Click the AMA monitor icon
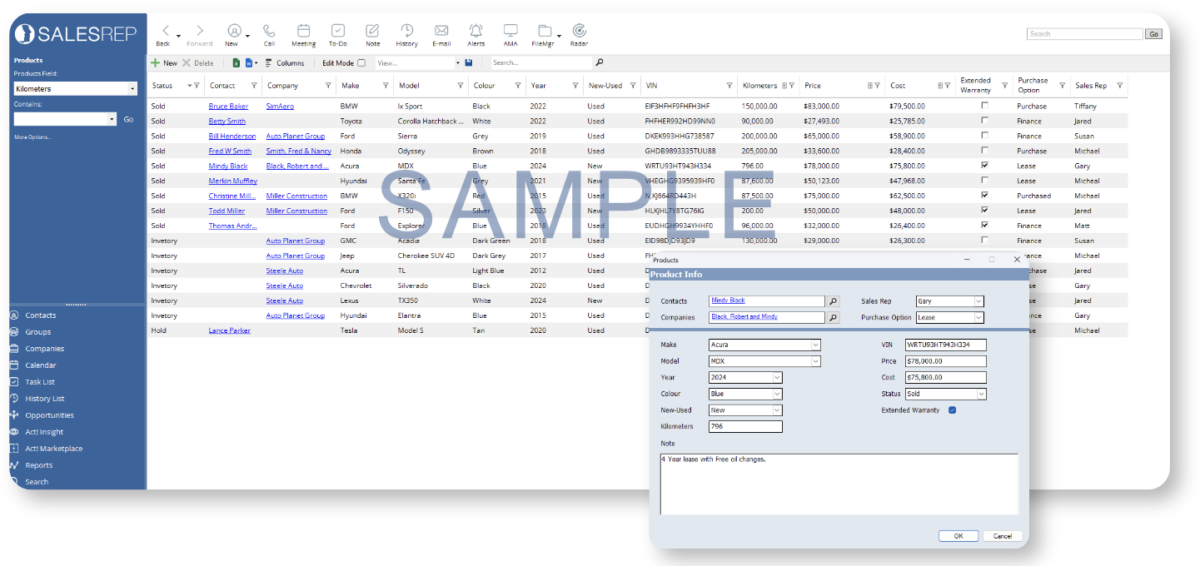Screen dimensions: 1200x566 [511, 31]
